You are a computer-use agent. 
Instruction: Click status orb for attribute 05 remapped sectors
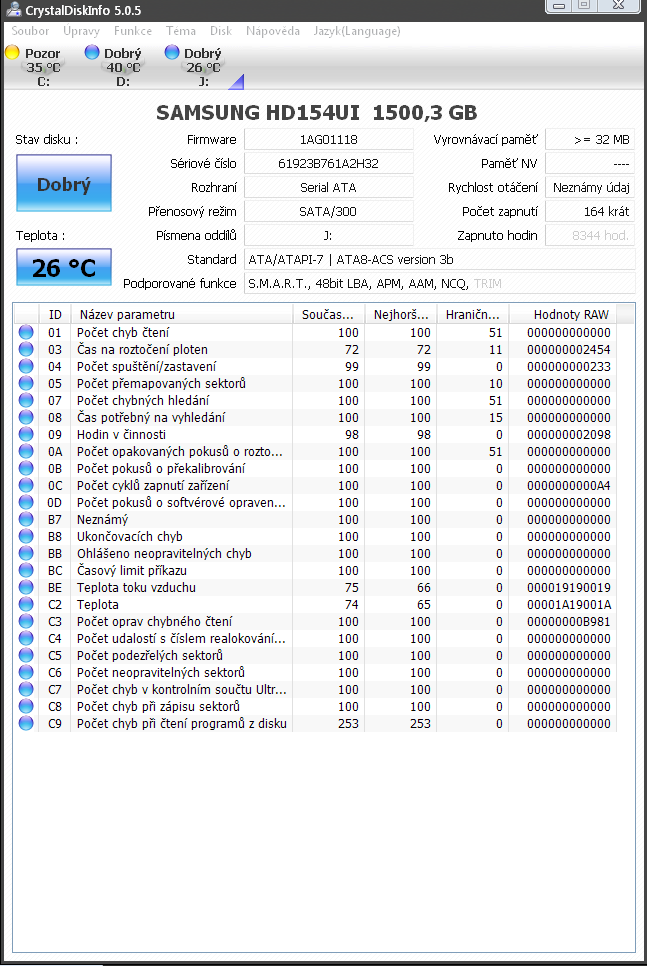[x=26, y=383]
